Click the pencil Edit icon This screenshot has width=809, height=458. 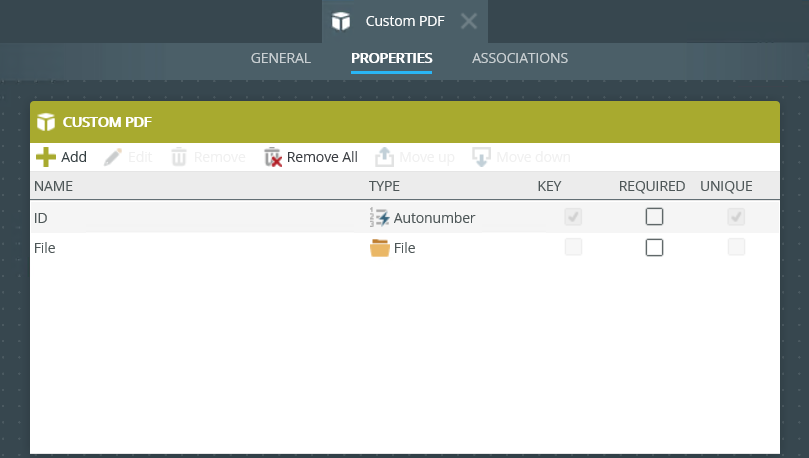point(113,157)
